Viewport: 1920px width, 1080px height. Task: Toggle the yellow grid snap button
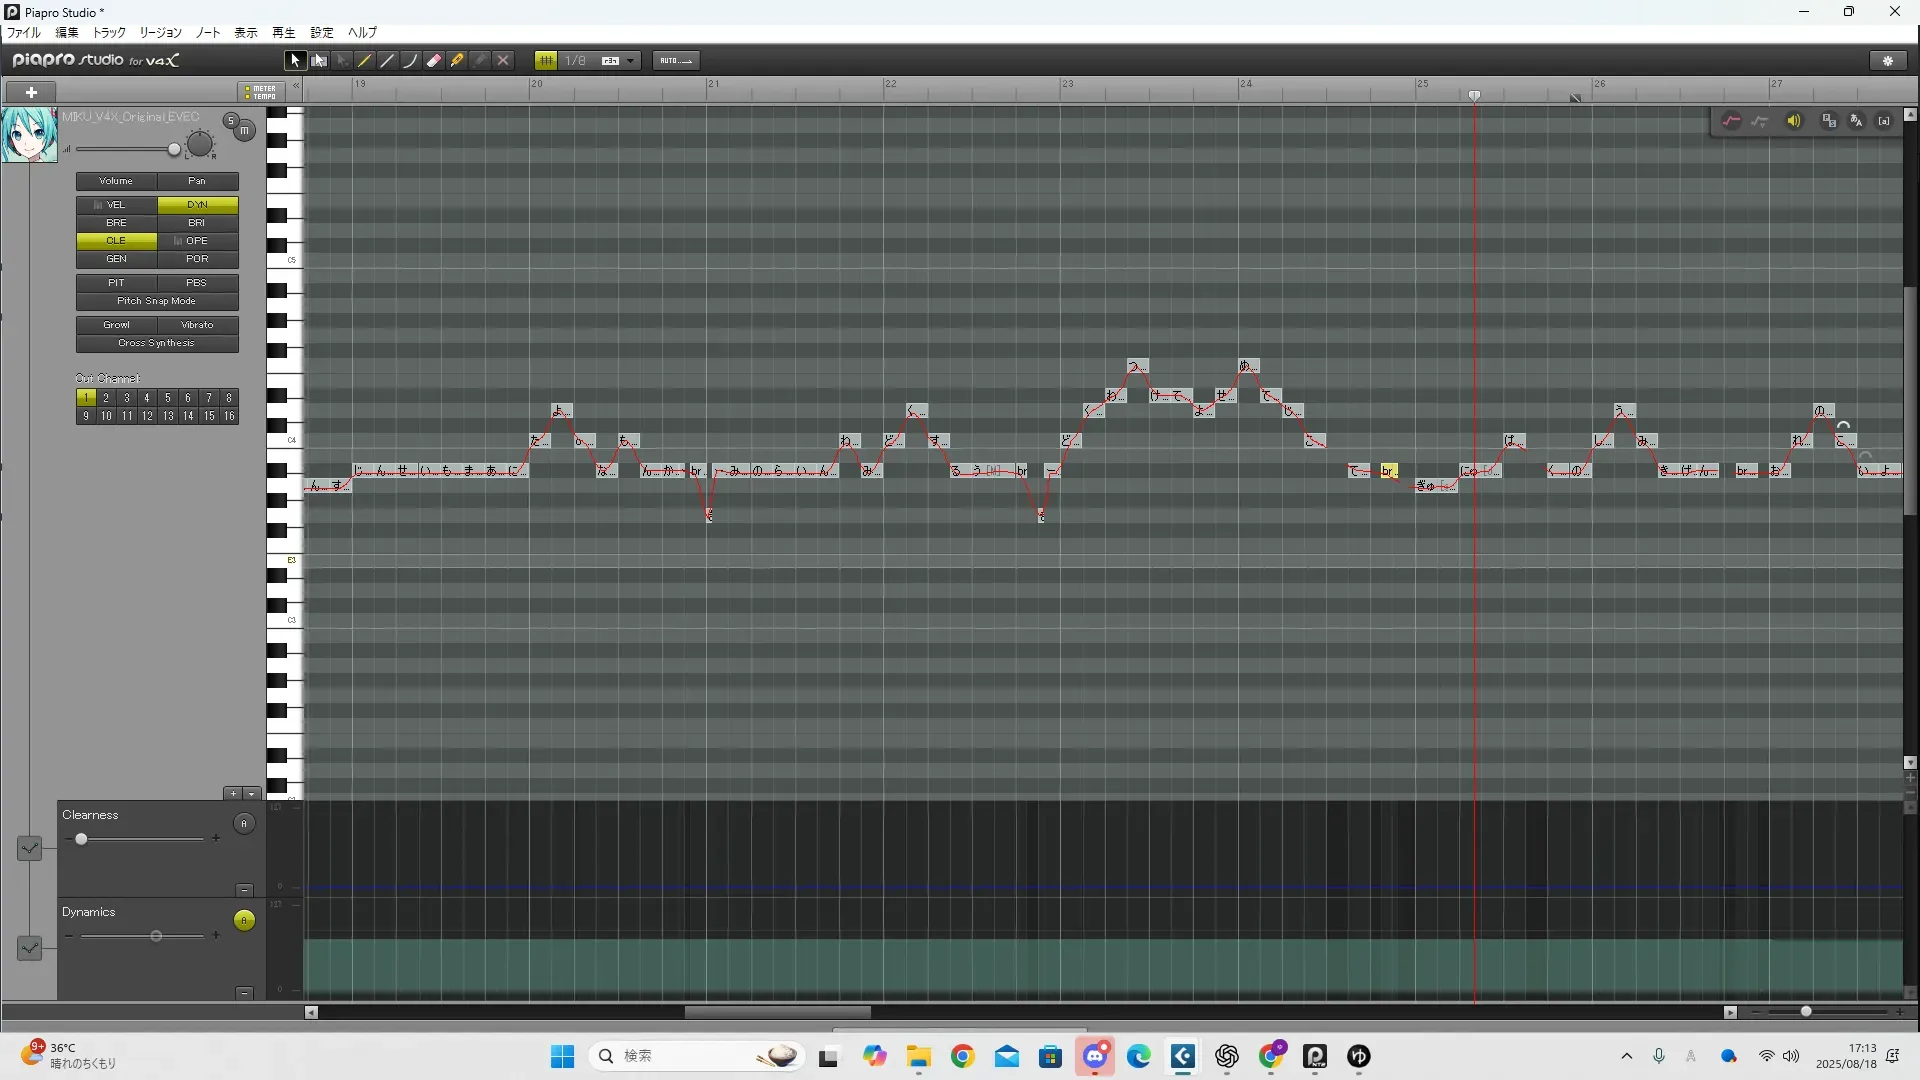tap(546, 61)
